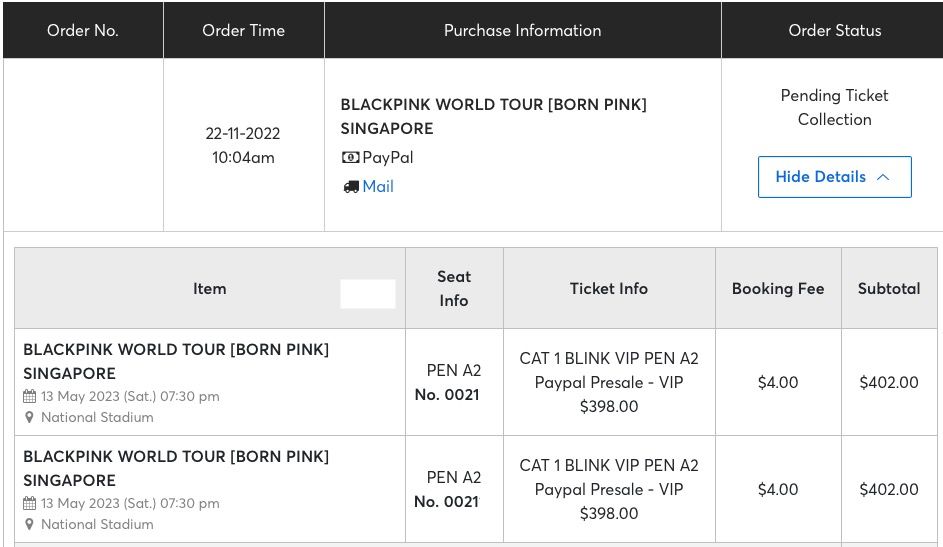The image size is (943, 547).
Task: Click the Seat Info column header
Action: point(454,289)
